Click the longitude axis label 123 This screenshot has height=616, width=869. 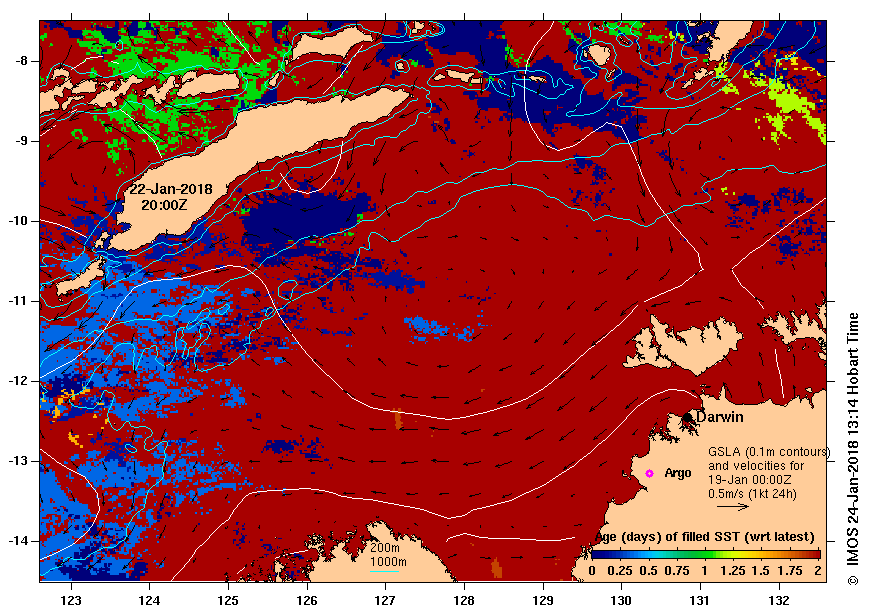pyautogui.click(x=71, y=600)
